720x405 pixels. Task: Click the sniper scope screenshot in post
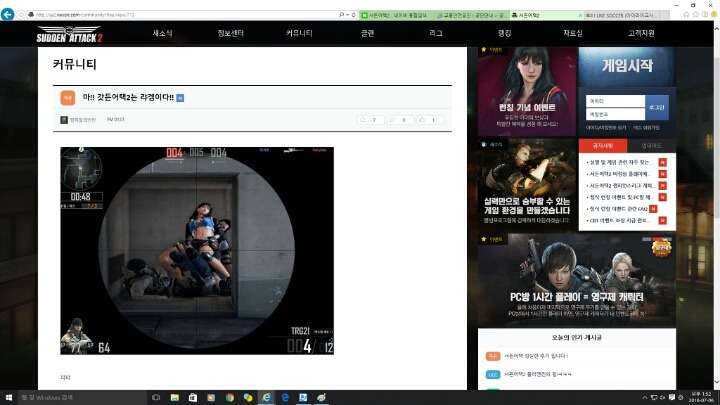point(197,251)
